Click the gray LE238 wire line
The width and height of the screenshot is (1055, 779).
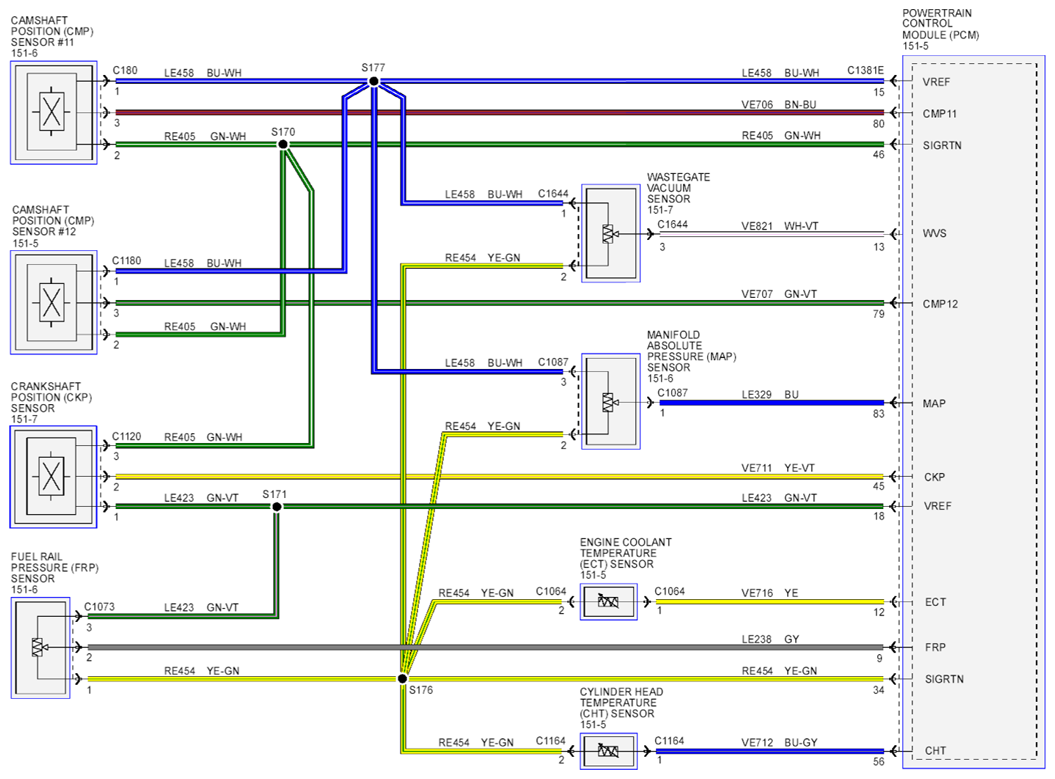click(x=484, y=647)
